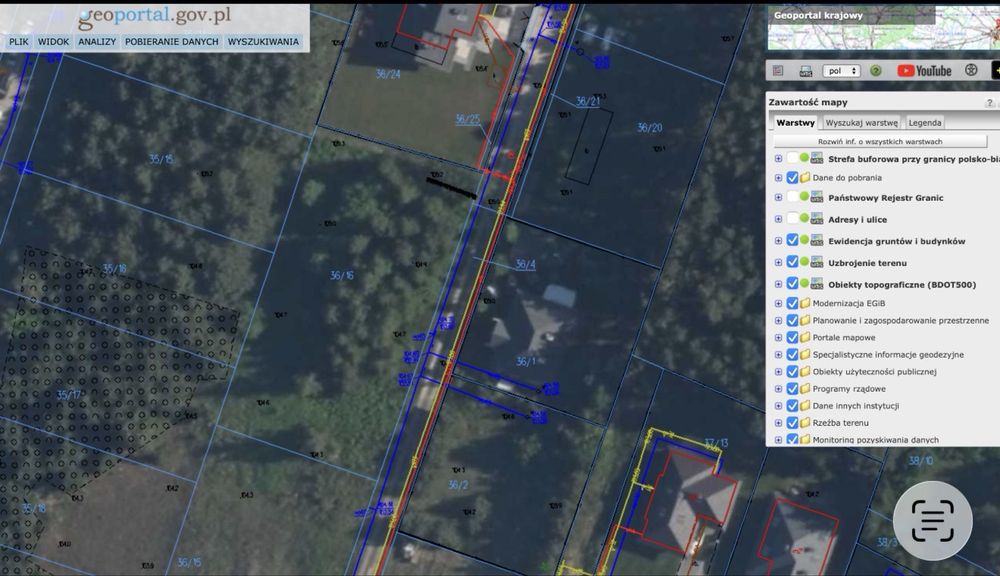Uncheck the Uzbrojenie terenu checkbox
1000x576 pixels.
point(792,262)
